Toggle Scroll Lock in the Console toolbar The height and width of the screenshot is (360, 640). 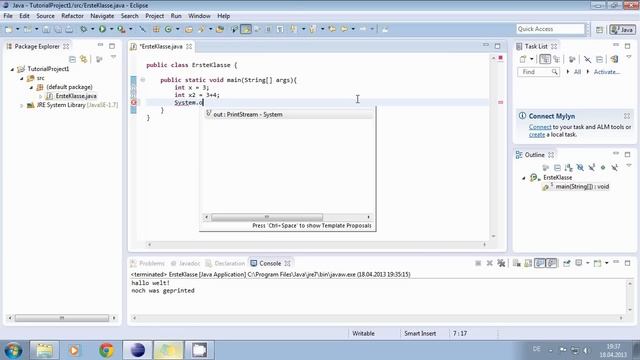coord(528,263)
